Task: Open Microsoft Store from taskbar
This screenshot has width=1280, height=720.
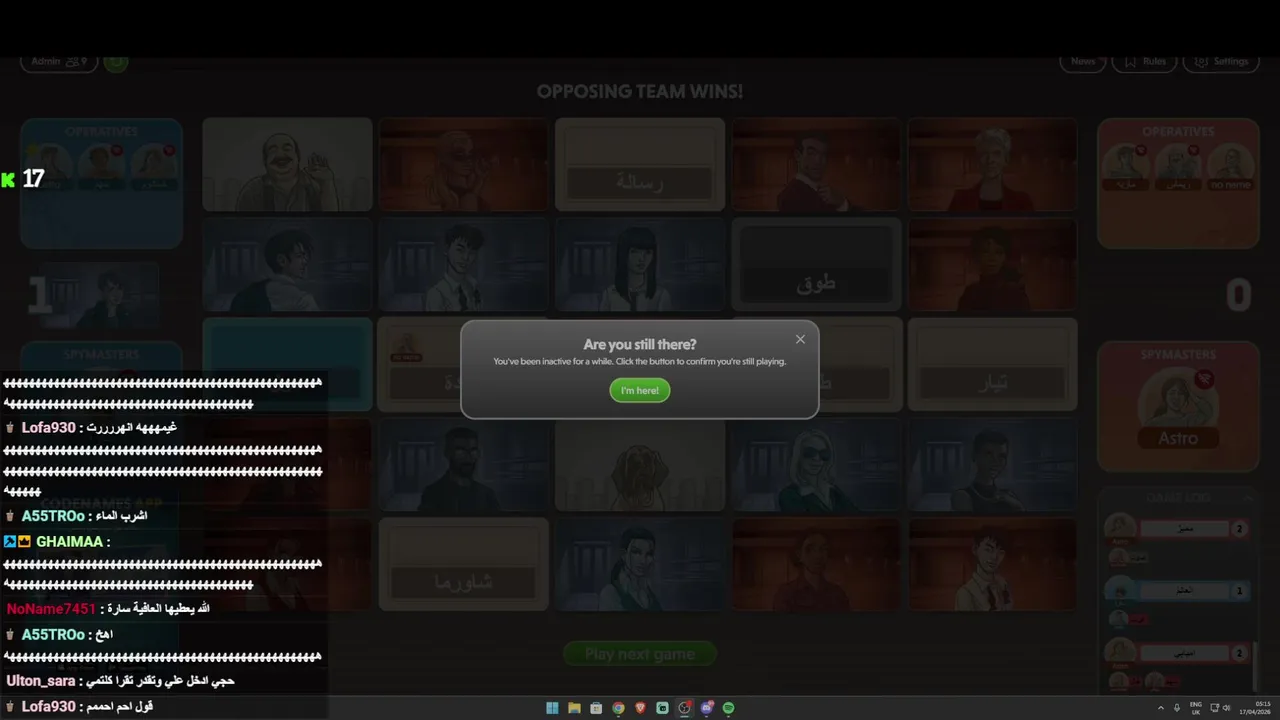Action: pos(596,708)
